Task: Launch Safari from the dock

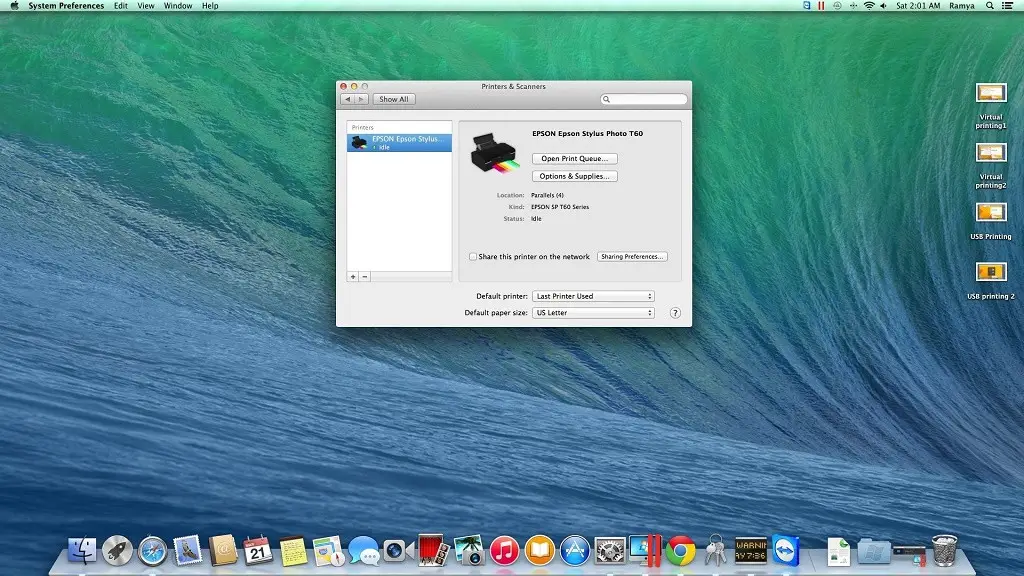Action: point(152,550)
